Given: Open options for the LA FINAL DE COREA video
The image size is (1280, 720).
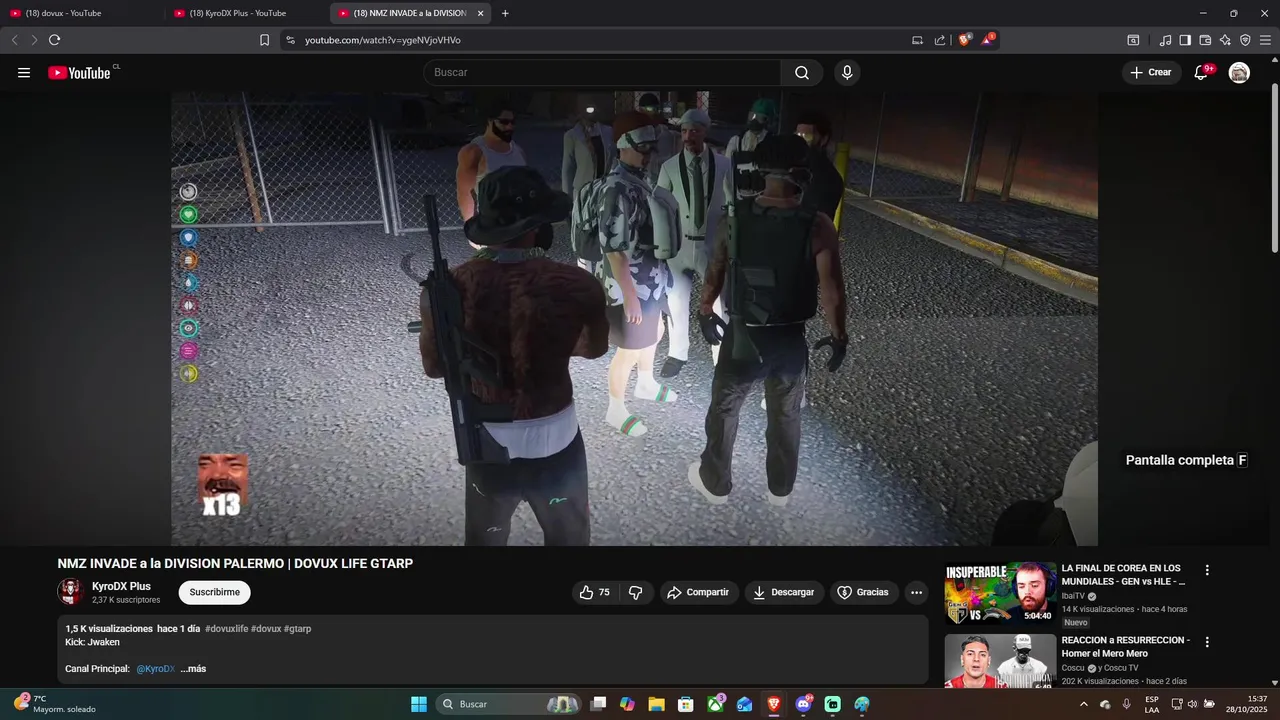Looking at the screenshot, I should (x=1207, y=570).
